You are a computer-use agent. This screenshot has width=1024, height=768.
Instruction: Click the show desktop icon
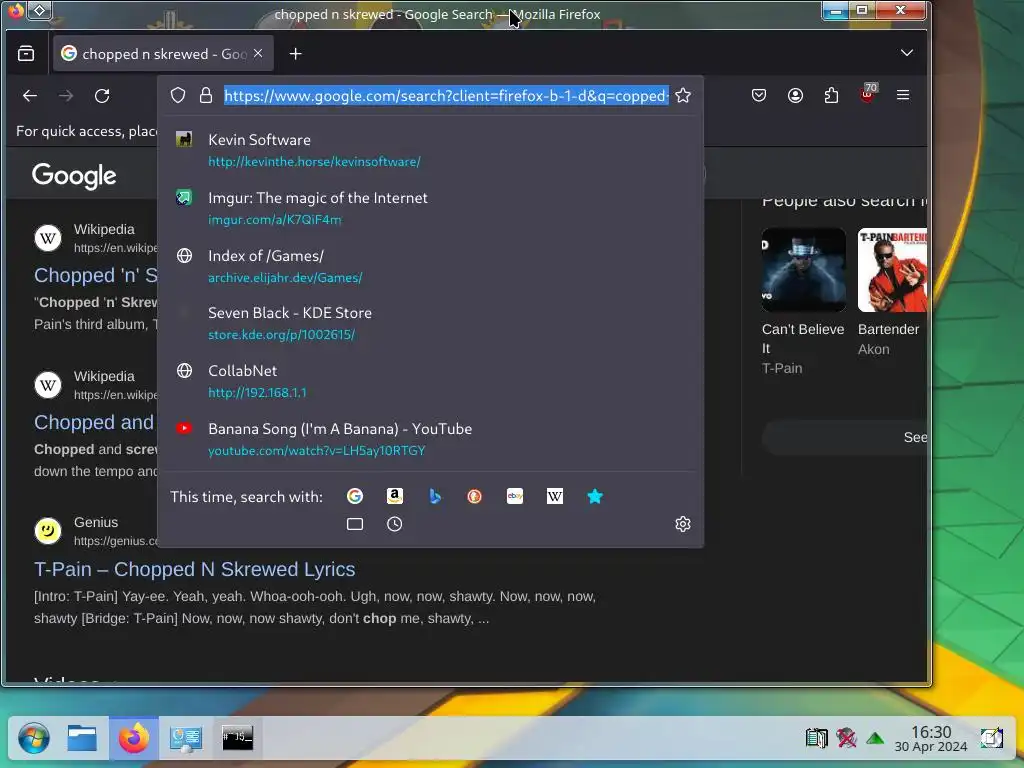click(991, 738)
